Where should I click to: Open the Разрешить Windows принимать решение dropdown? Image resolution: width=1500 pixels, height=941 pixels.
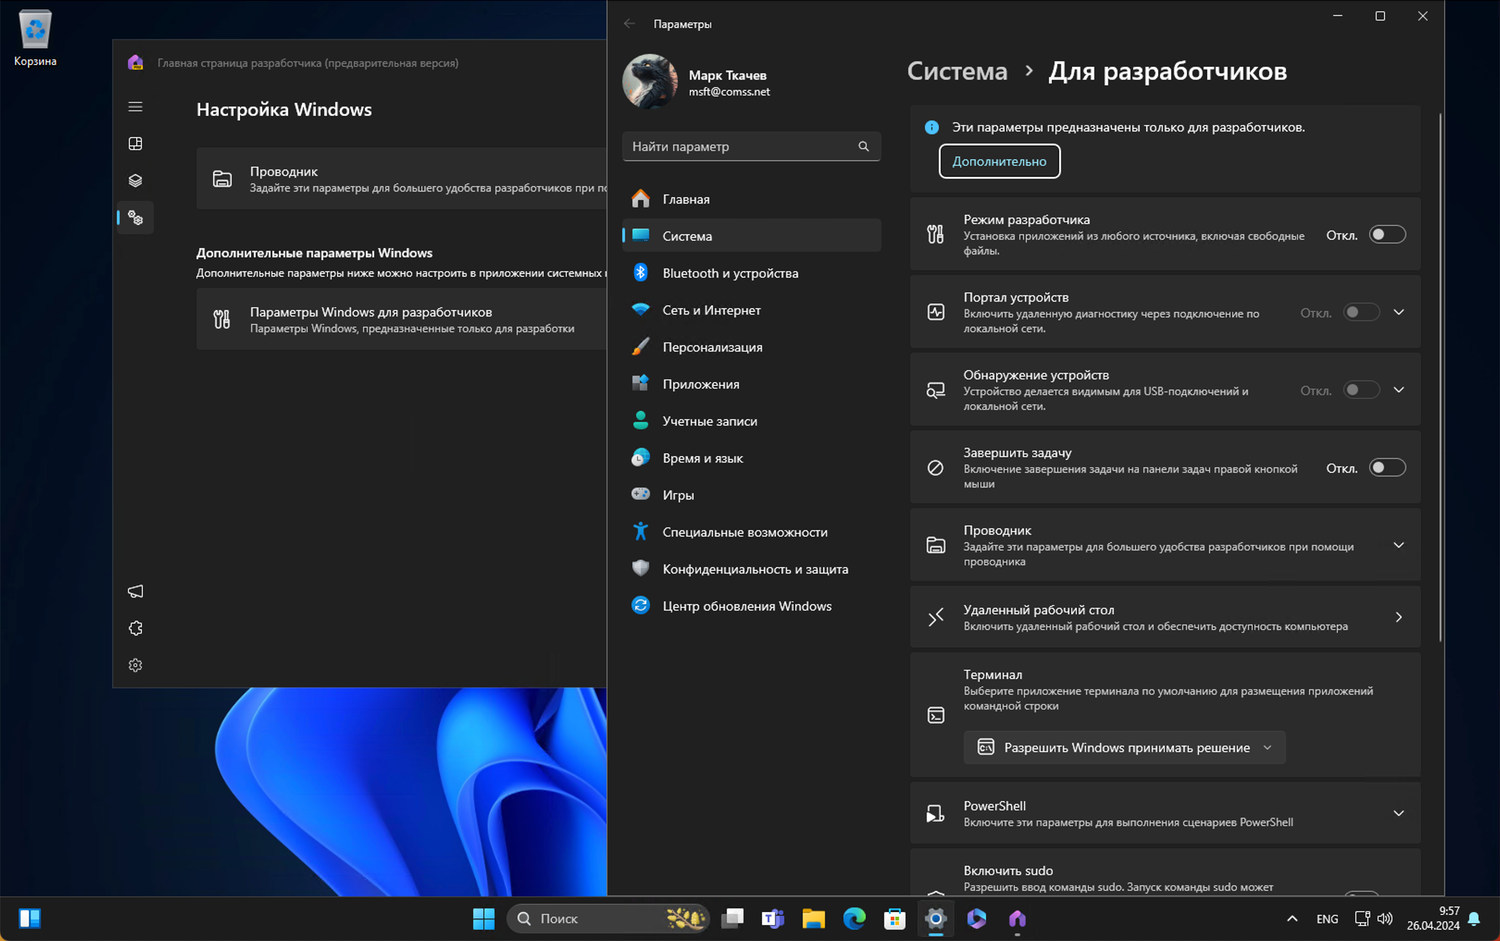click(x=1124, y=747)
